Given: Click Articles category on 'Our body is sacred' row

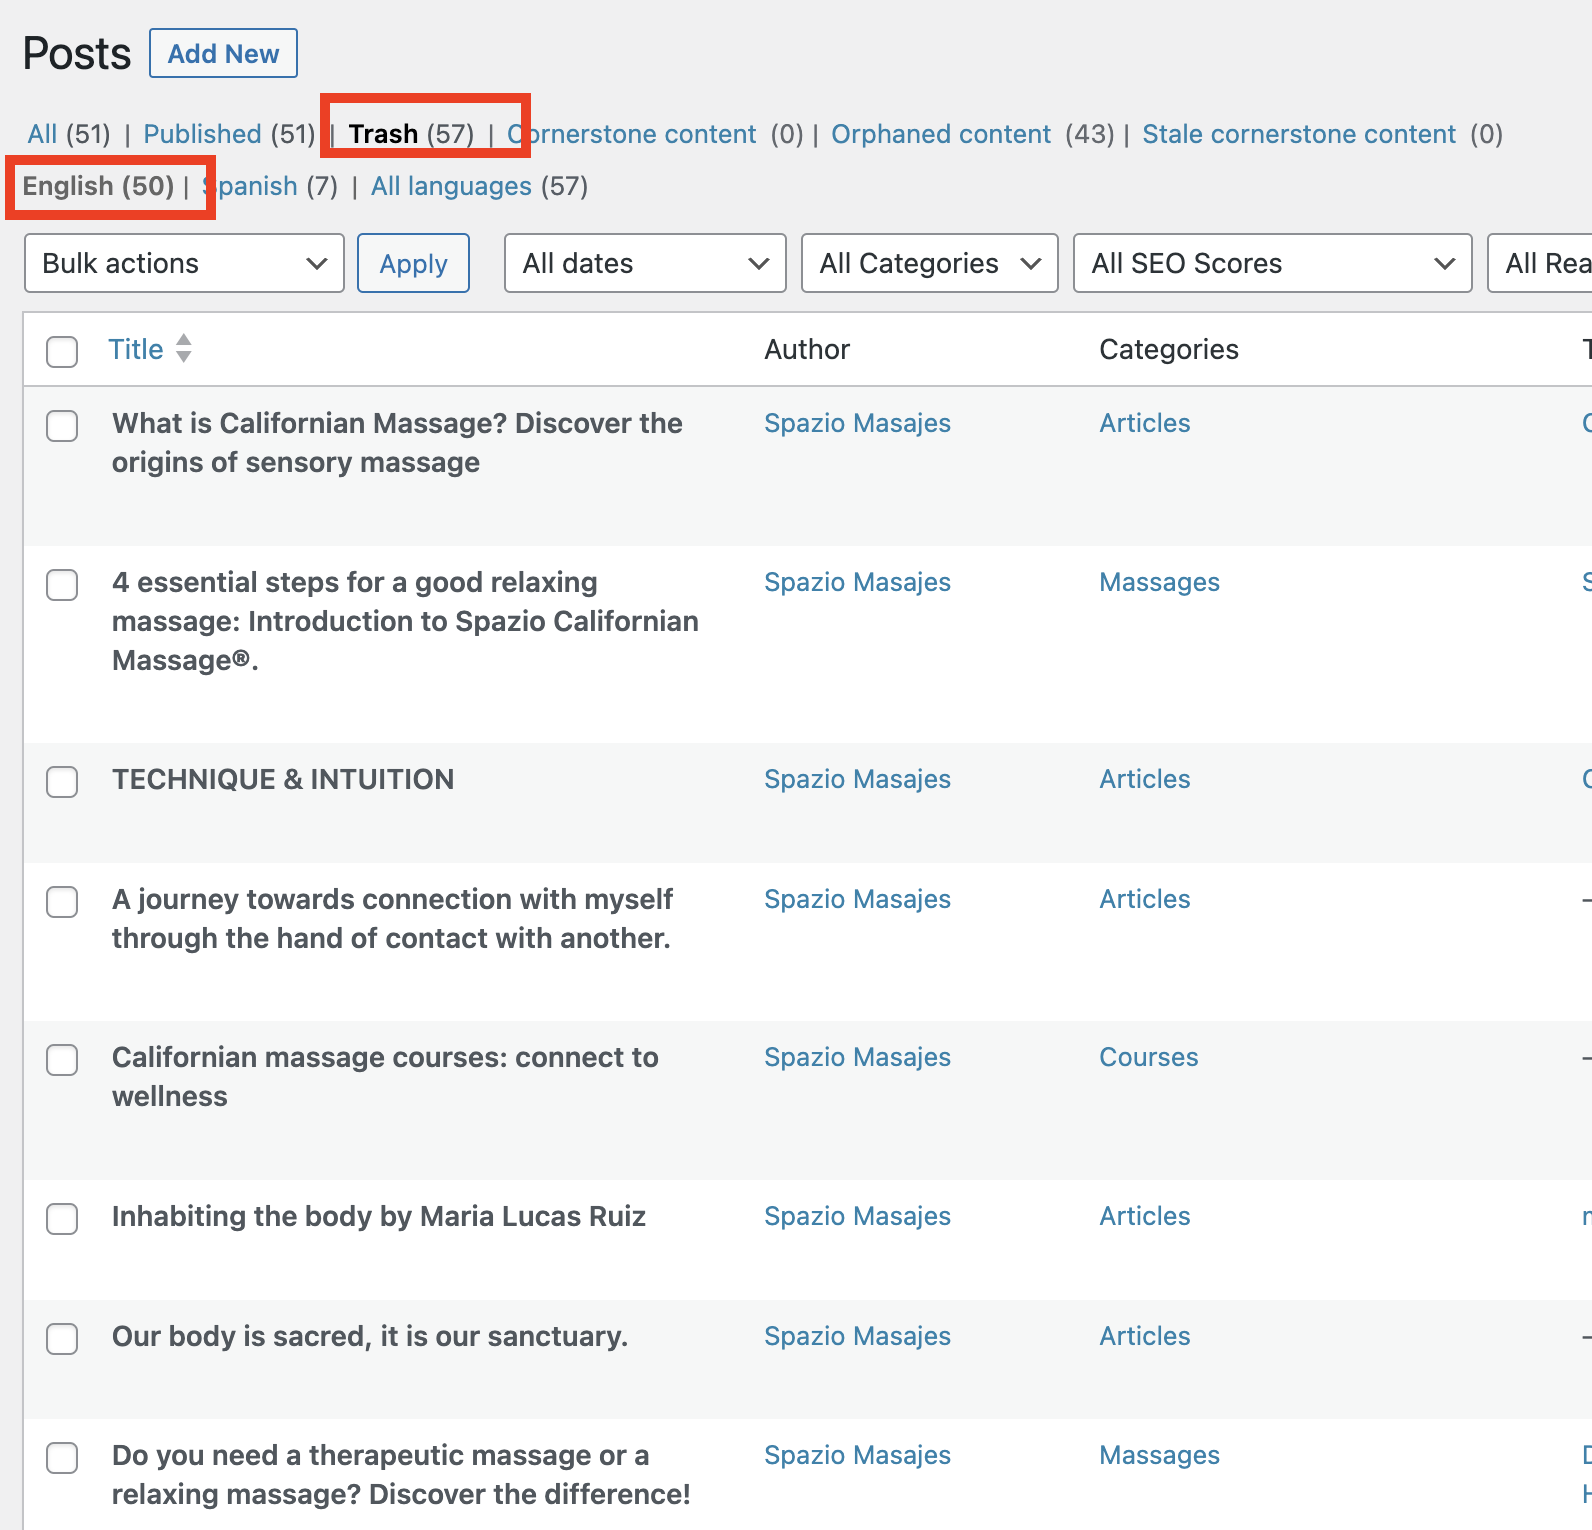Looking at the screenshot, I should tap(1145, 1336).
